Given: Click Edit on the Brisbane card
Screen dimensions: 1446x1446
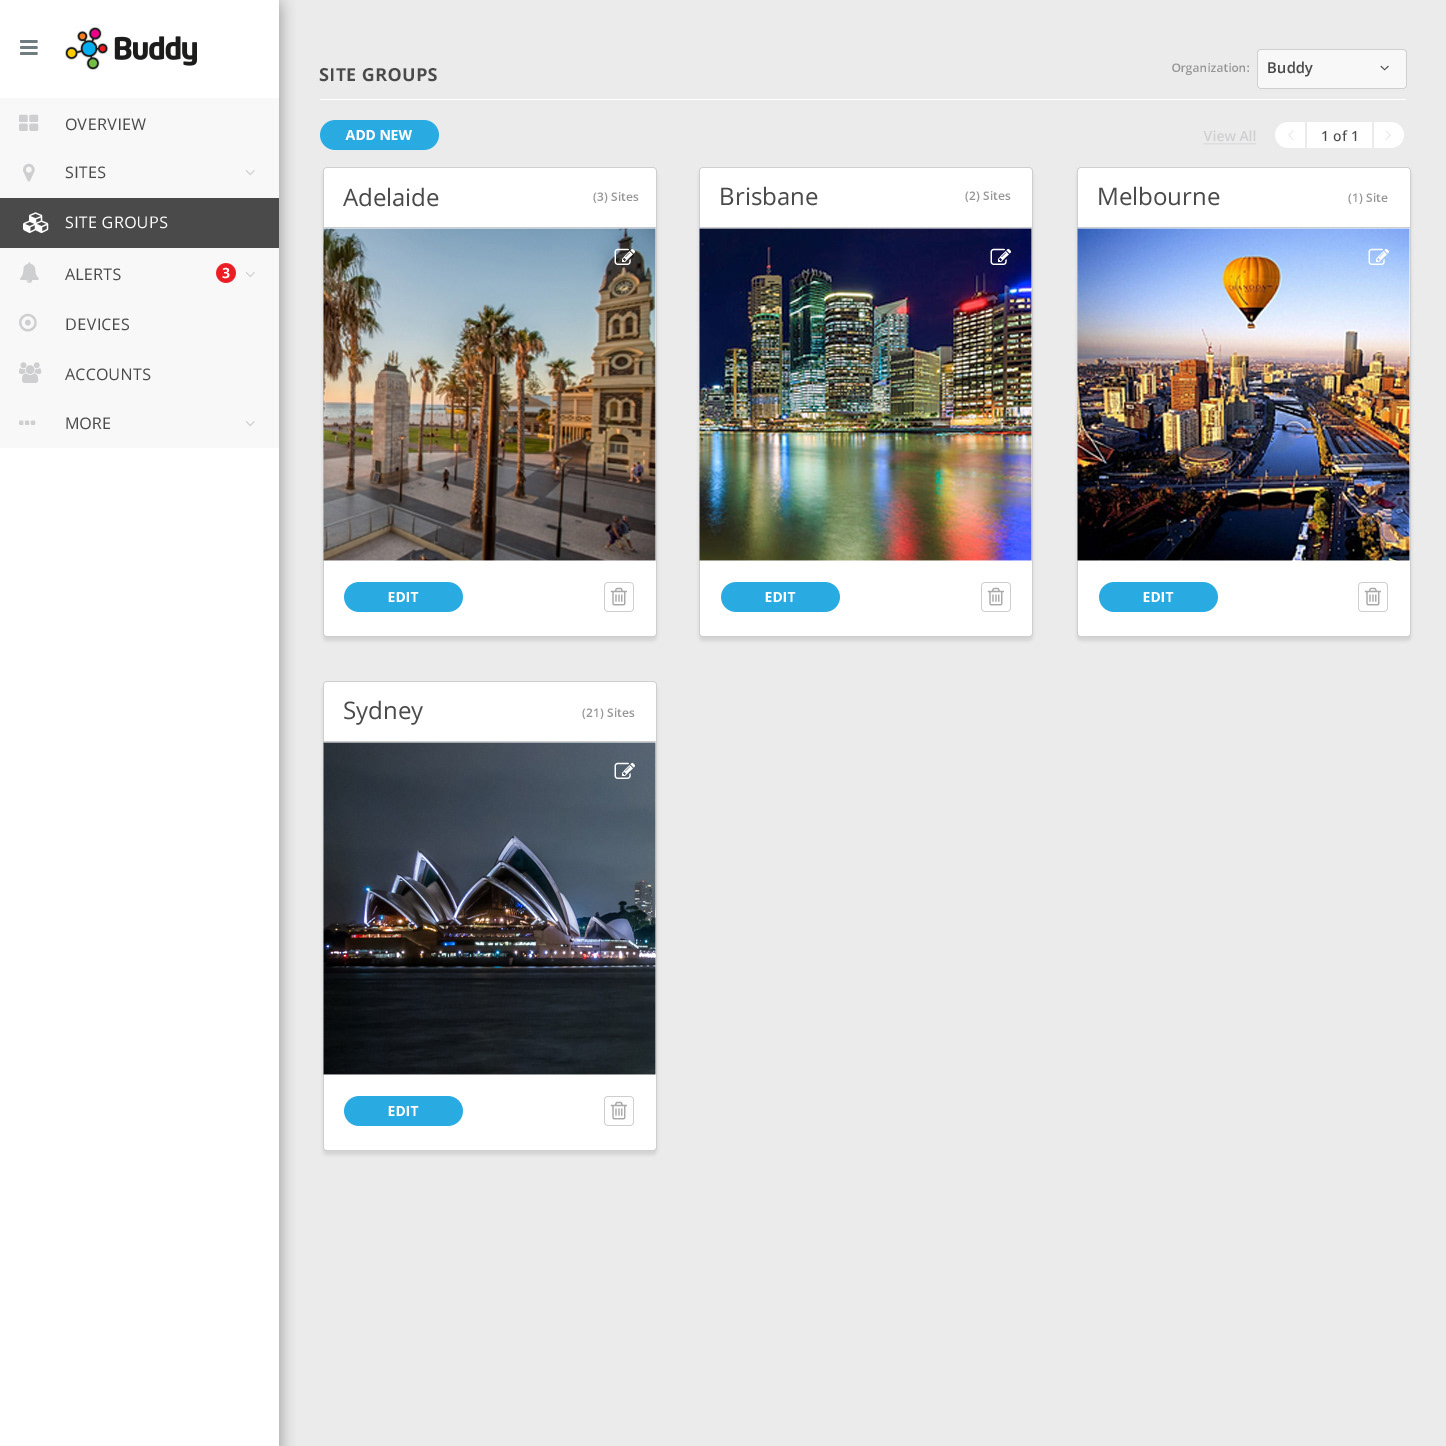Looking at the screenshot, I should 780,597.
